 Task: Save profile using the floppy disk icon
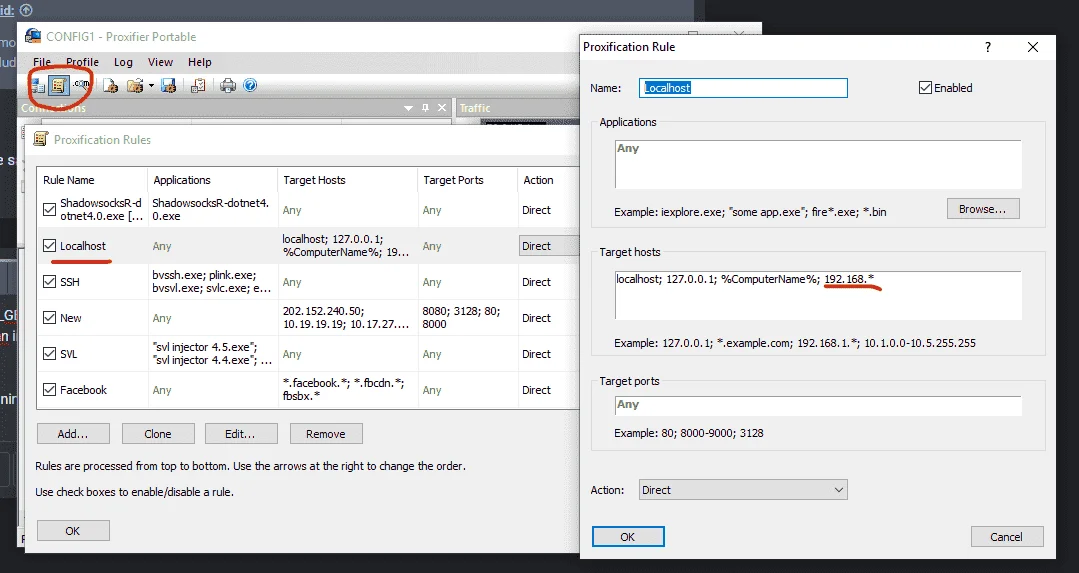pos(169,85)
